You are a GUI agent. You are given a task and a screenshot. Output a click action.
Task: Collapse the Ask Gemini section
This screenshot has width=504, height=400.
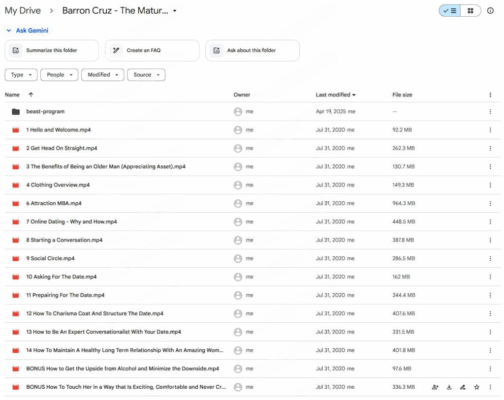[9, 30]
